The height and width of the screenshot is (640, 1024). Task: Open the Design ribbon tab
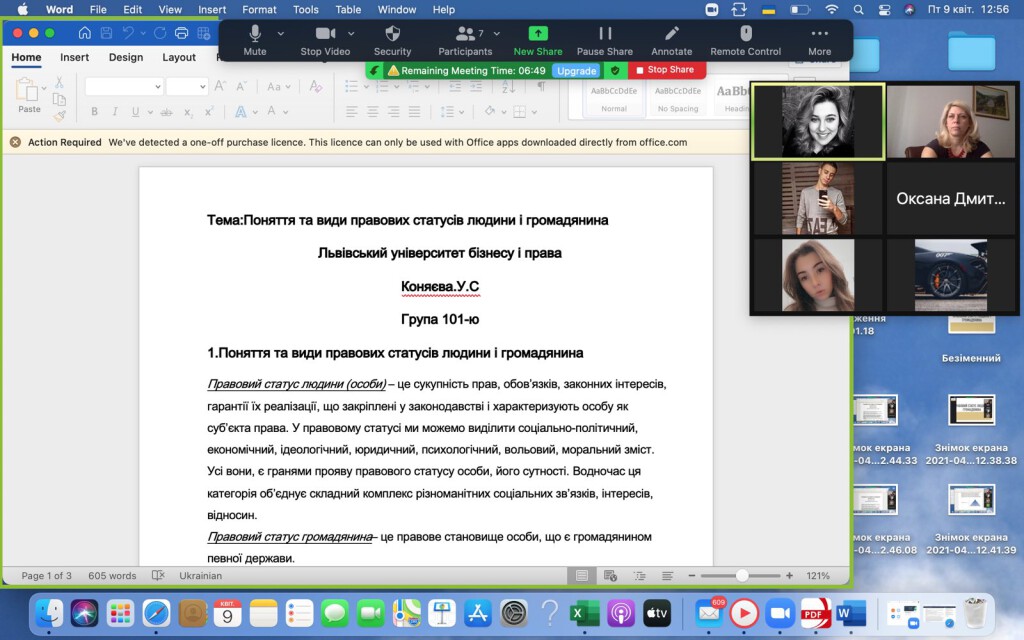(x=126, y=57)
